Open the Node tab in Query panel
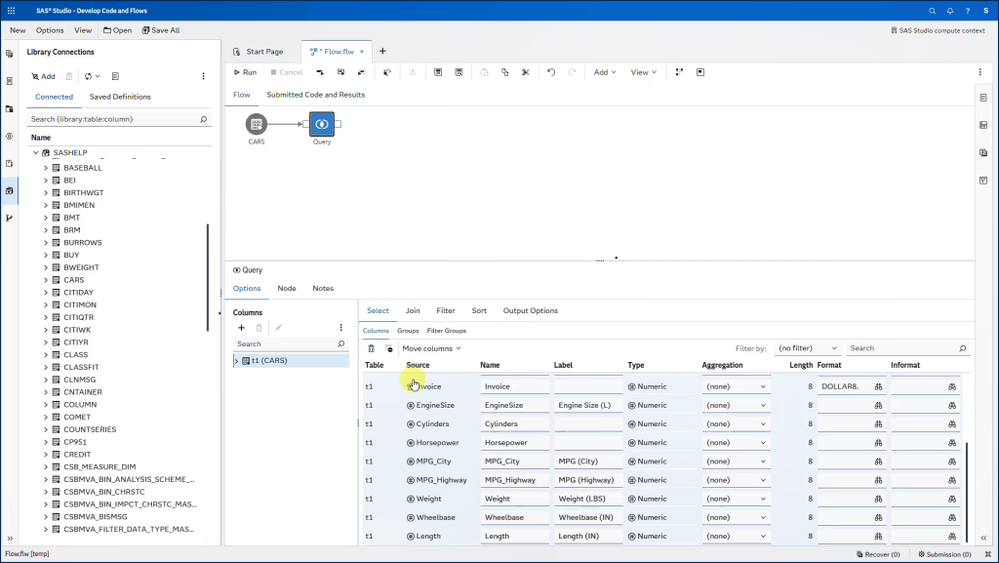 pos(287,289)
